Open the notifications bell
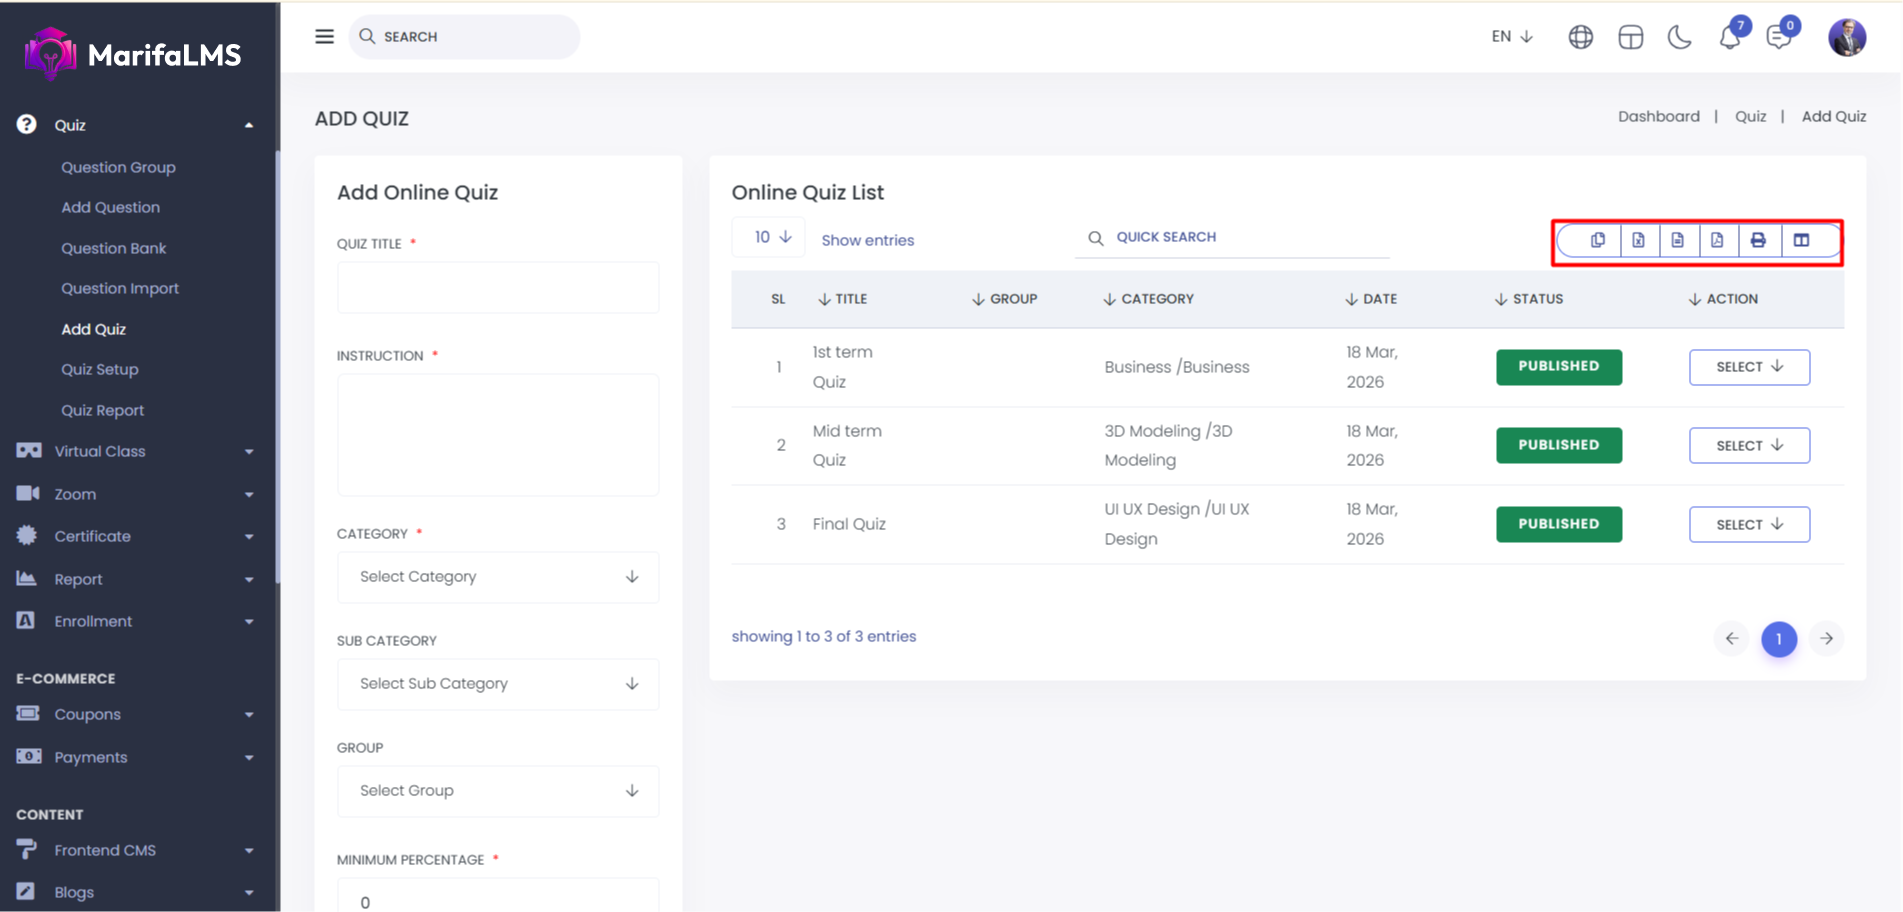1903x912 pixels. pos(1729,38)
